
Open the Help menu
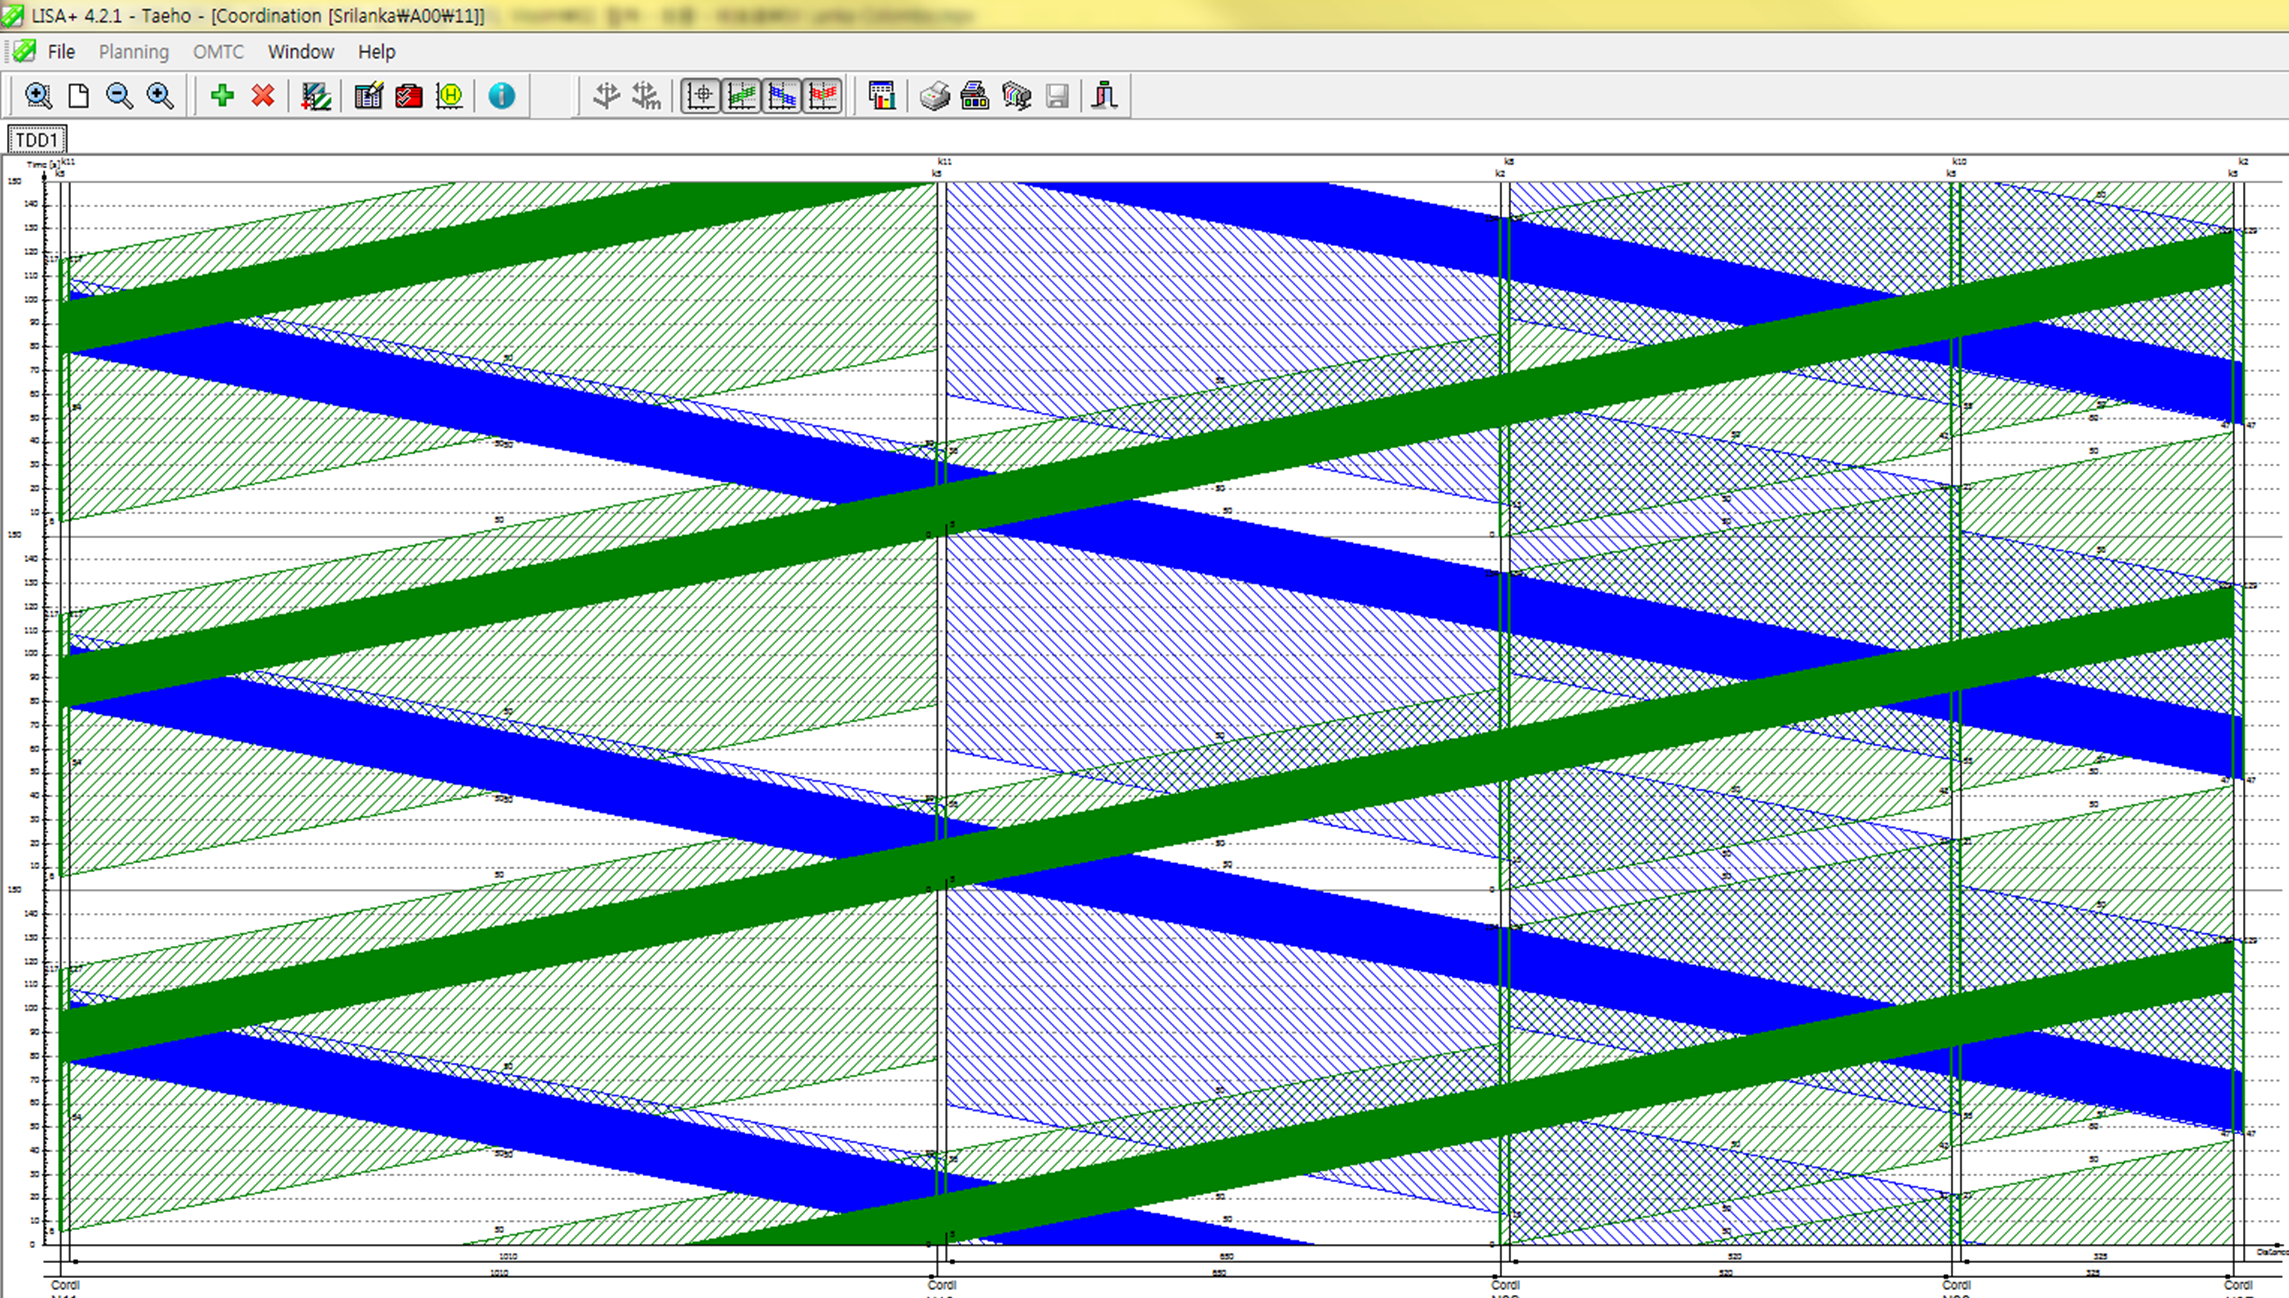pyautogui.click(x=376, y=52)
